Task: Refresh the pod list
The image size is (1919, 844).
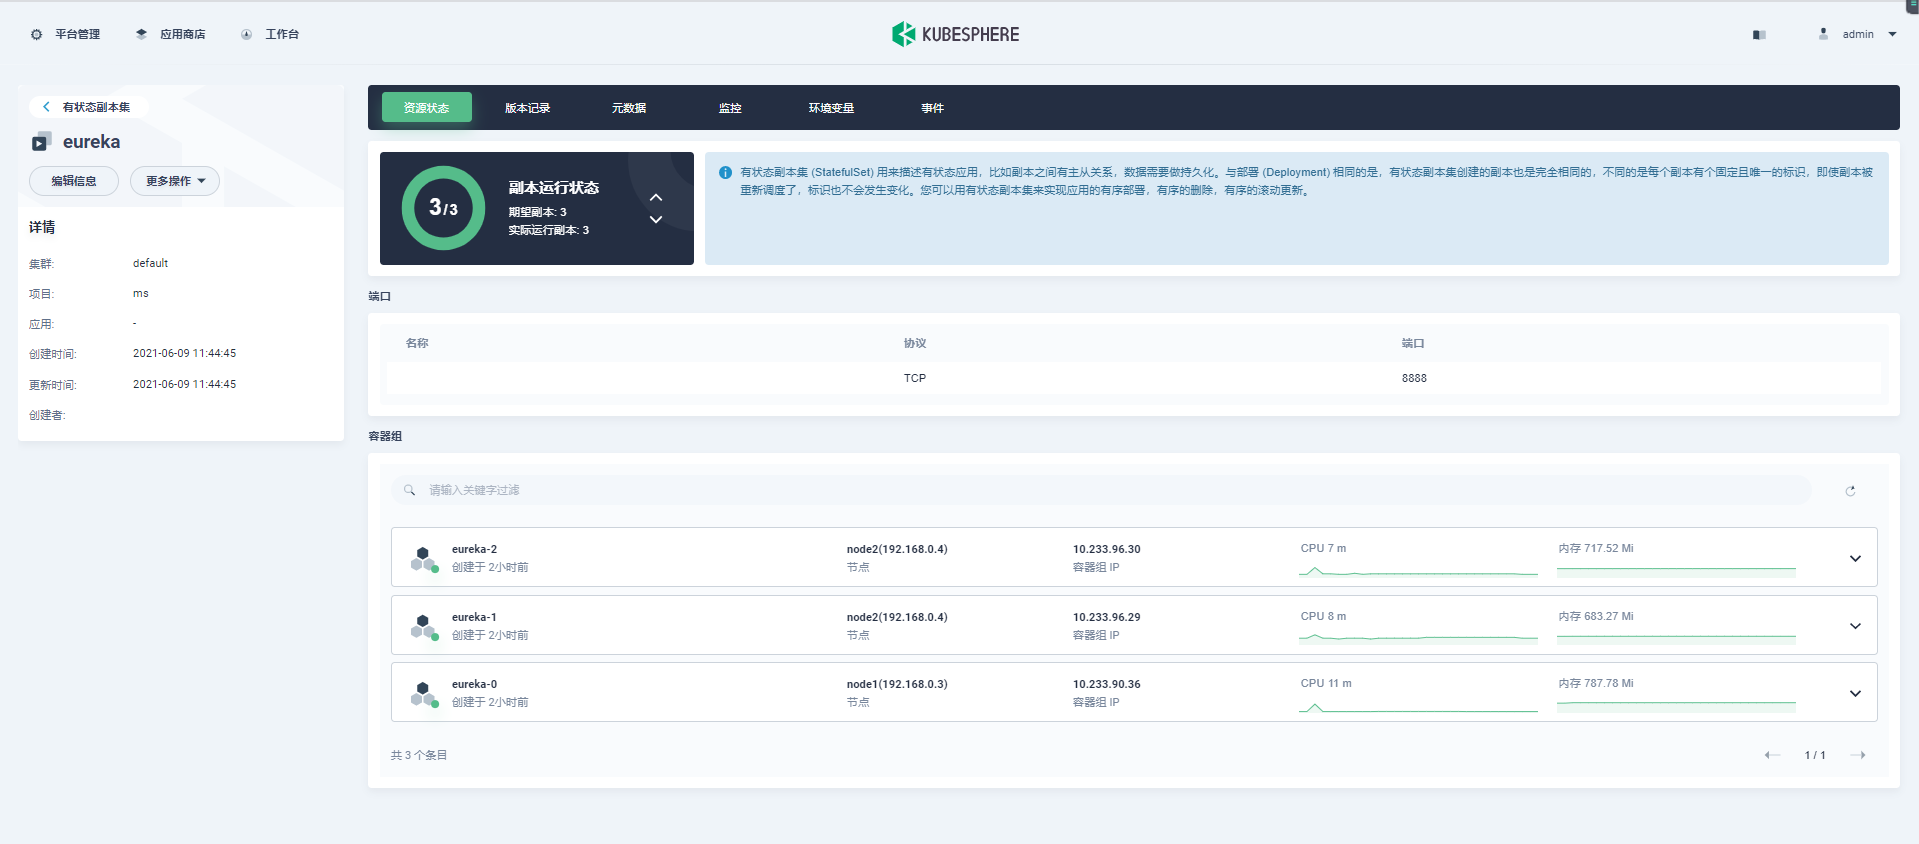Action: pos(1850,491)
